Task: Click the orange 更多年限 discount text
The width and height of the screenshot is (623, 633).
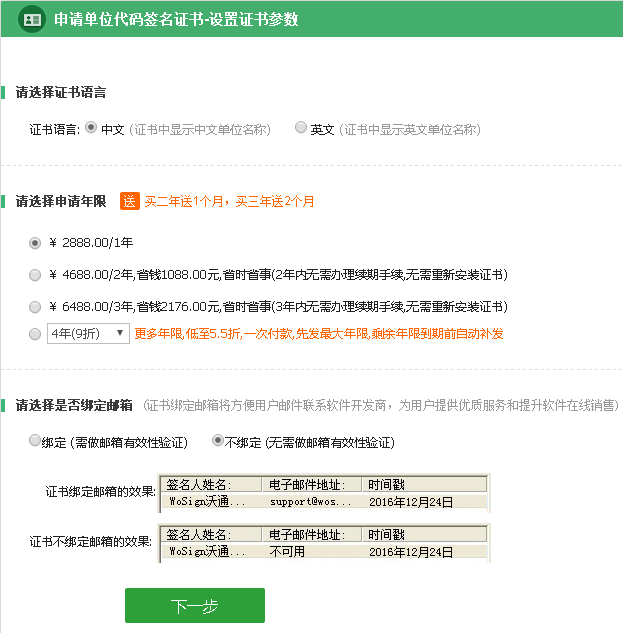Action: click(318, 333)
